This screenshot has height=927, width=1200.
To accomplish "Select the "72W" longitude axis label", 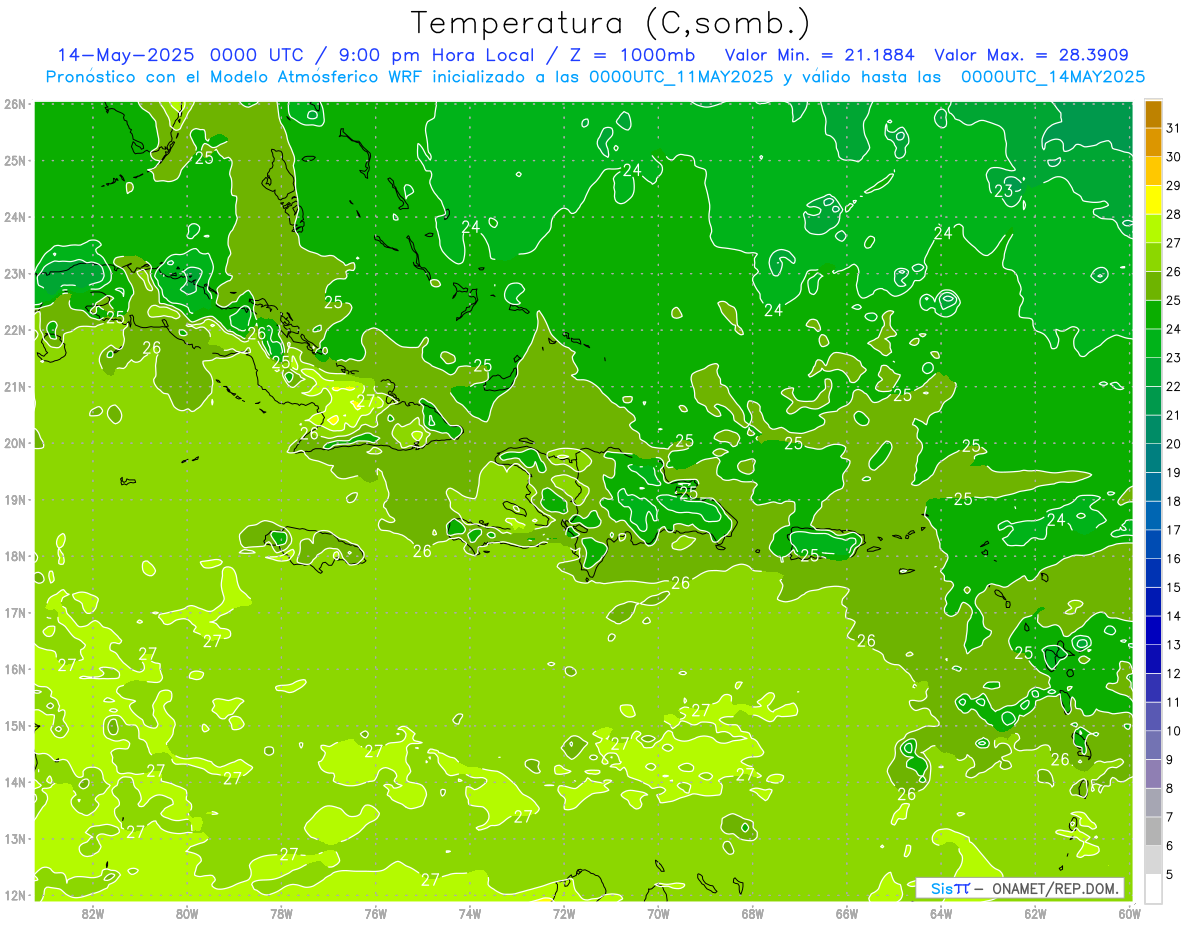I will coord(564,913).
